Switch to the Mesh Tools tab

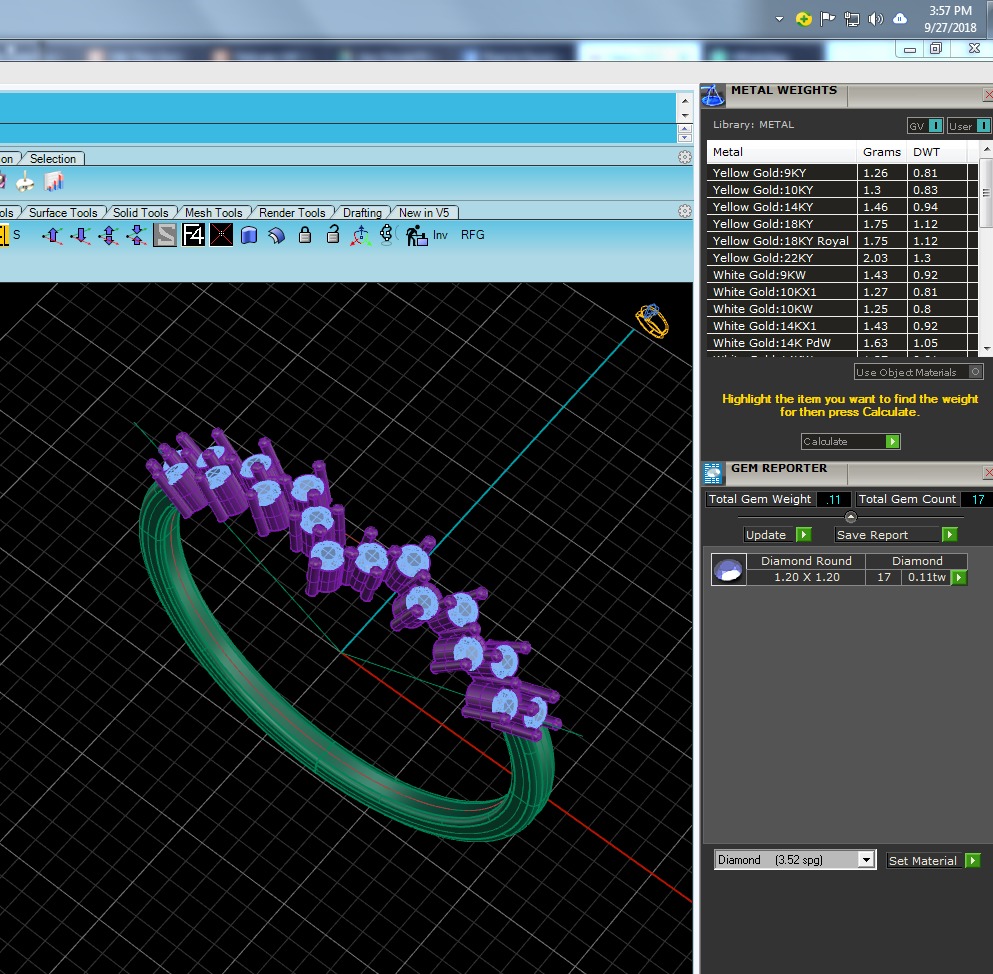tap(213, 213)
